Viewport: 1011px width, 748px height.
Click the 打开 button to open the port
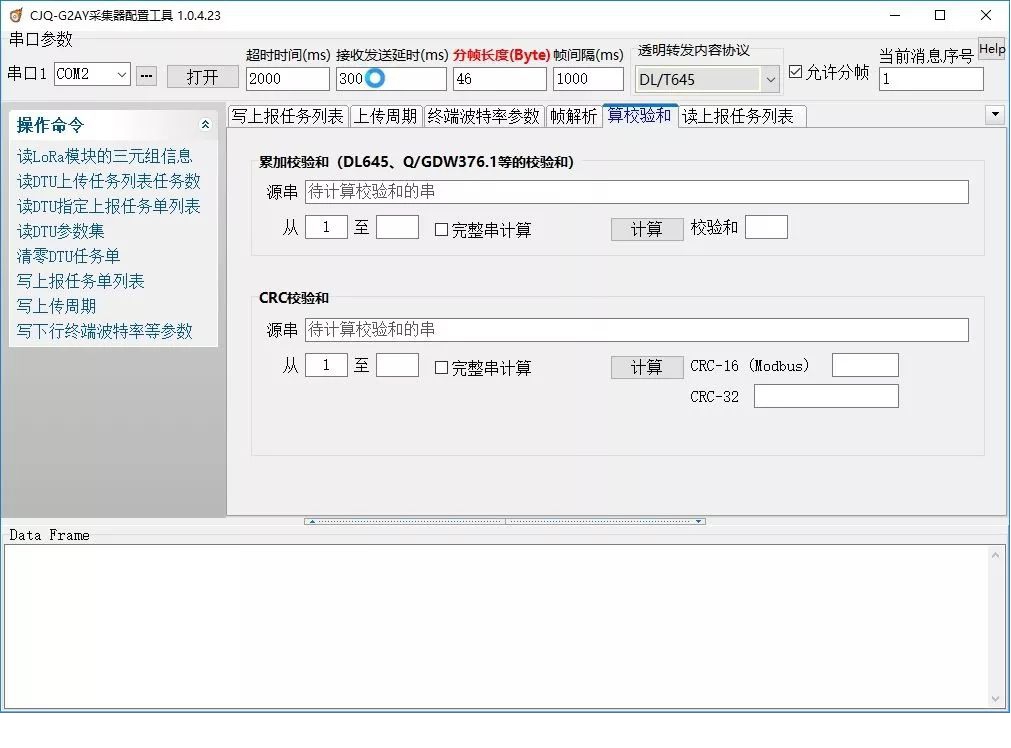pos(202,76)
